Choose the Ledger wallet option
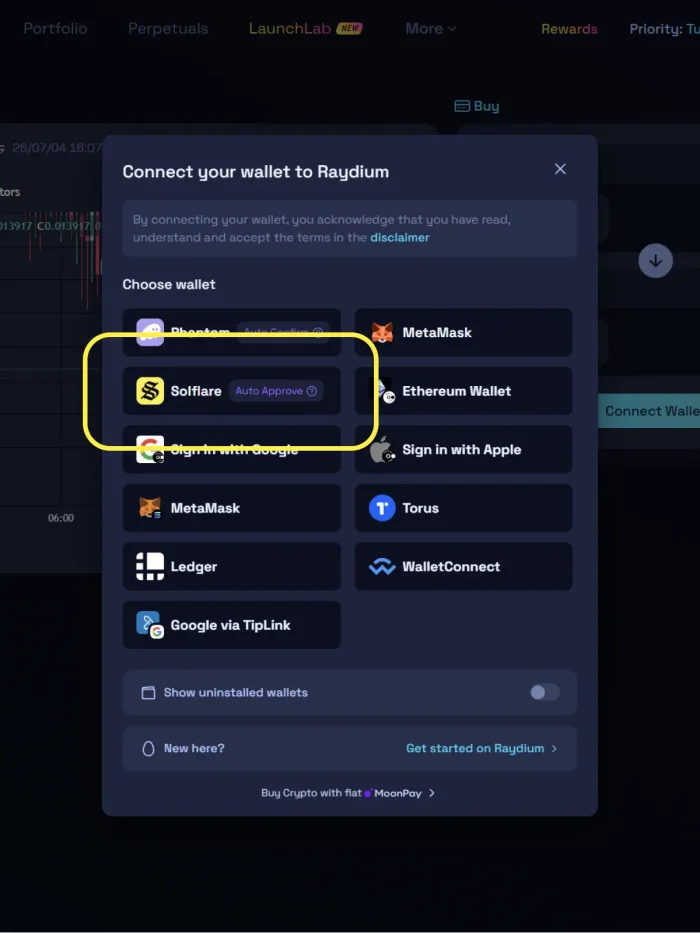The width and height of the screenshot is (700, 933). coord(232,566)
